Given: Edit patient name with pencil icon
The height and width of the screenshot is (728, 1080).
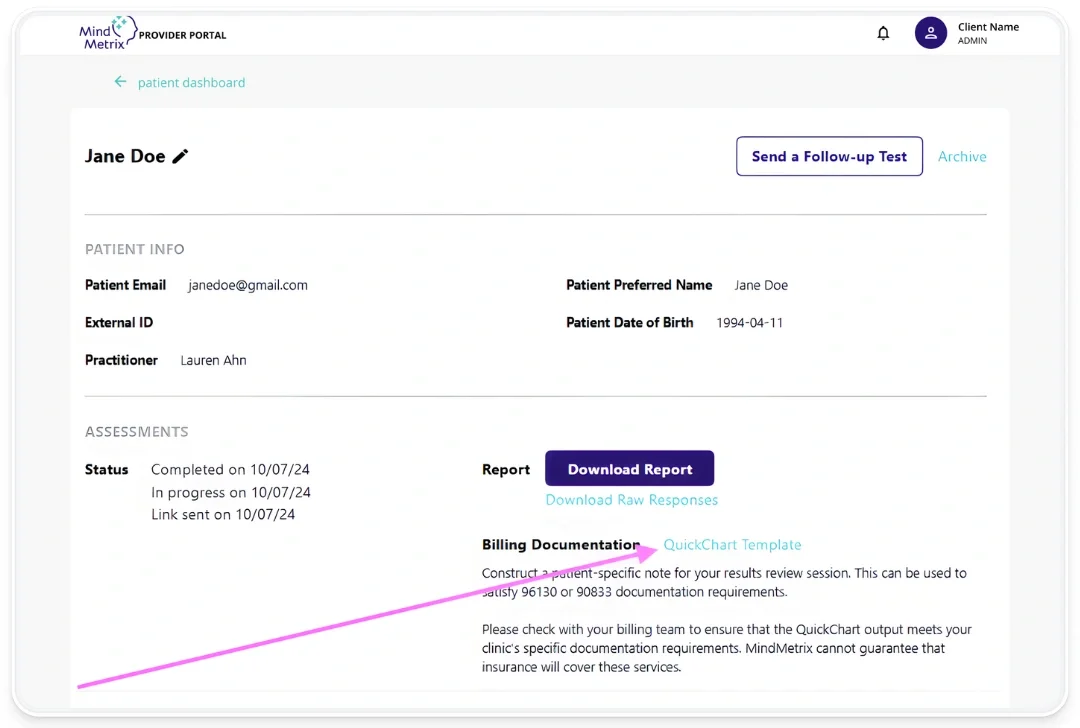Looking at the screenshot, I should tap(180, 156).
